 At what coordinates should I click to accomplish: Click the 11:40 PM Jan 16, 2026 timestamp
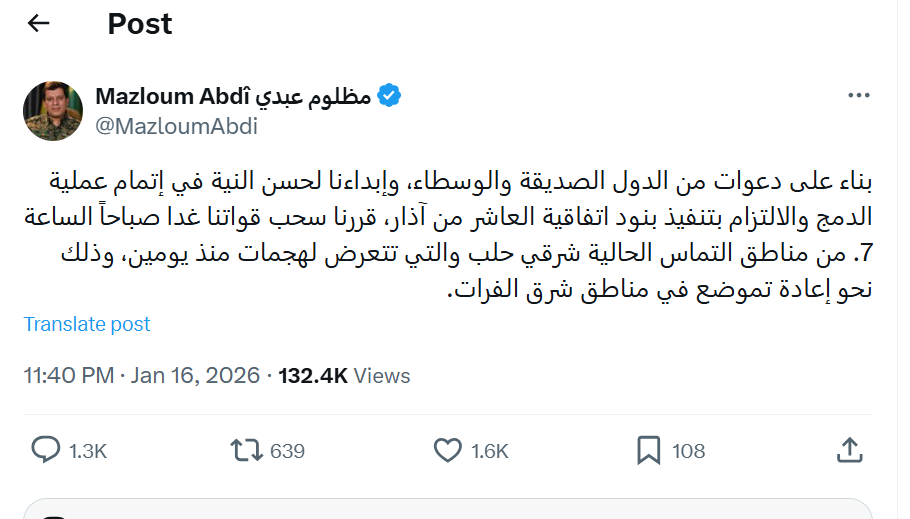point(141,376)
